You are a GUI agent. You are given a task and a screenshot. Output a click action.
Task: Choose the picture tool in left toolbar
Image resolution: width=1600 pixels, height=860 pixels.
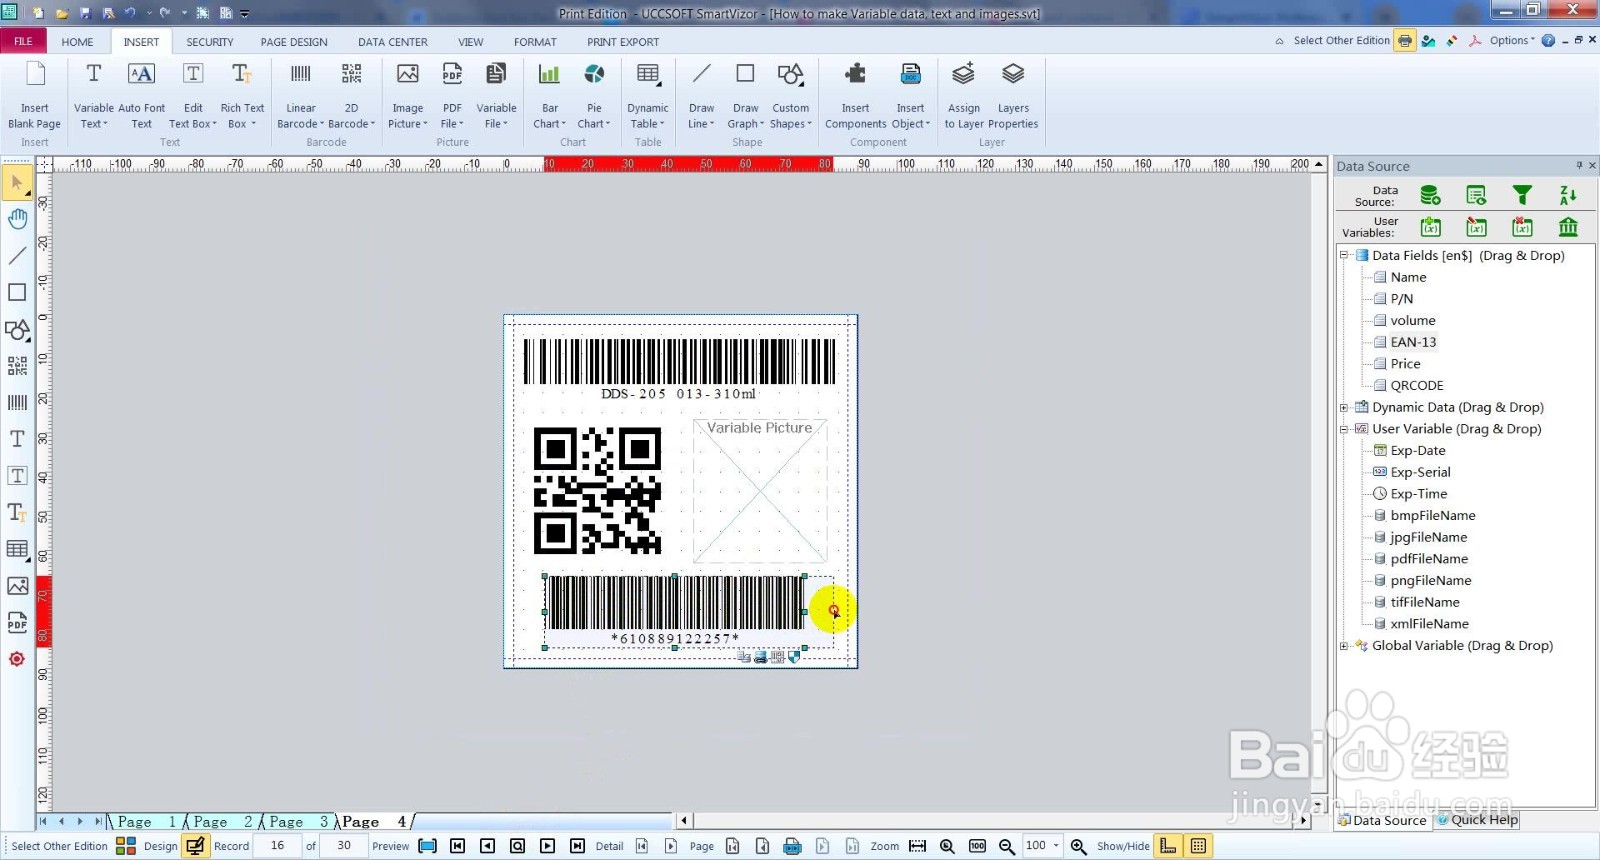tap(17, 585)
